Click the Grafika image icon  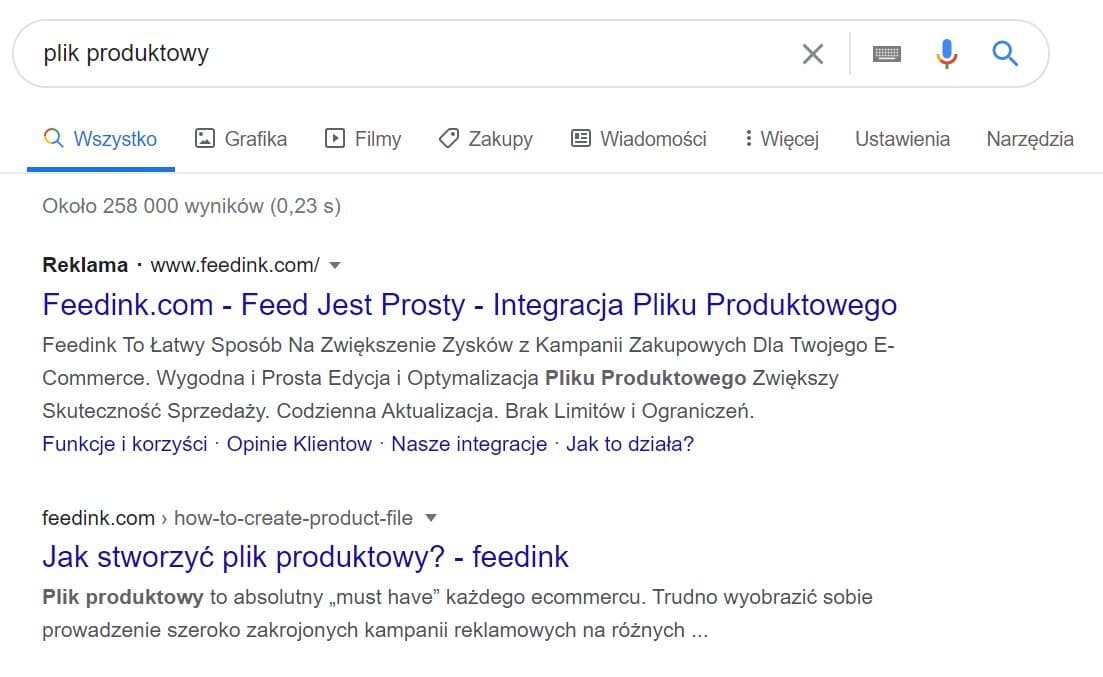[204, 139]
